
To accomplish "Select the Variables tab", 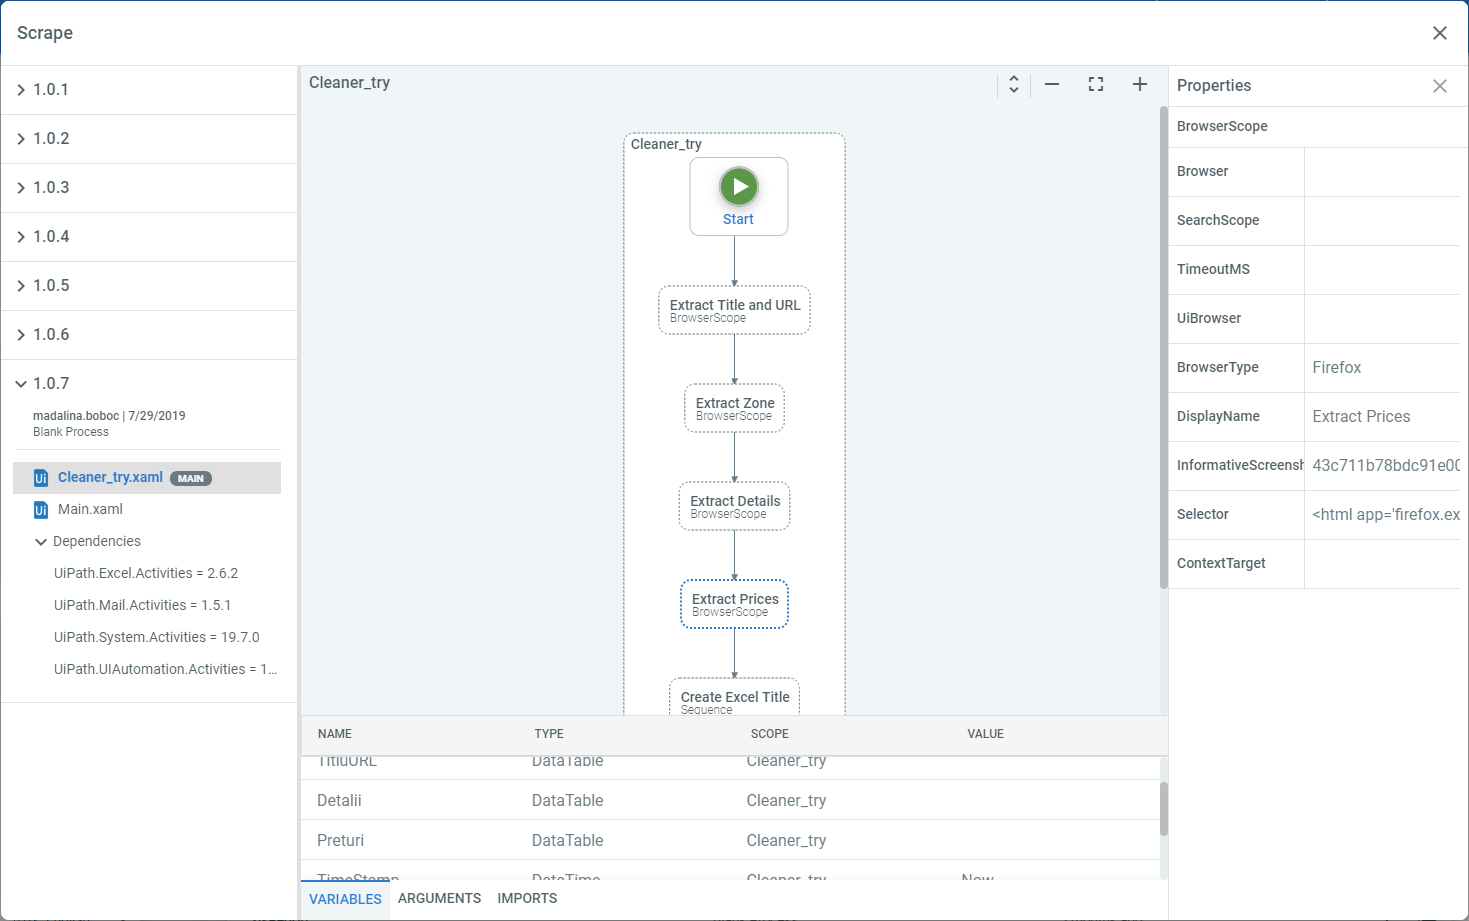I will tap(345, 899).
